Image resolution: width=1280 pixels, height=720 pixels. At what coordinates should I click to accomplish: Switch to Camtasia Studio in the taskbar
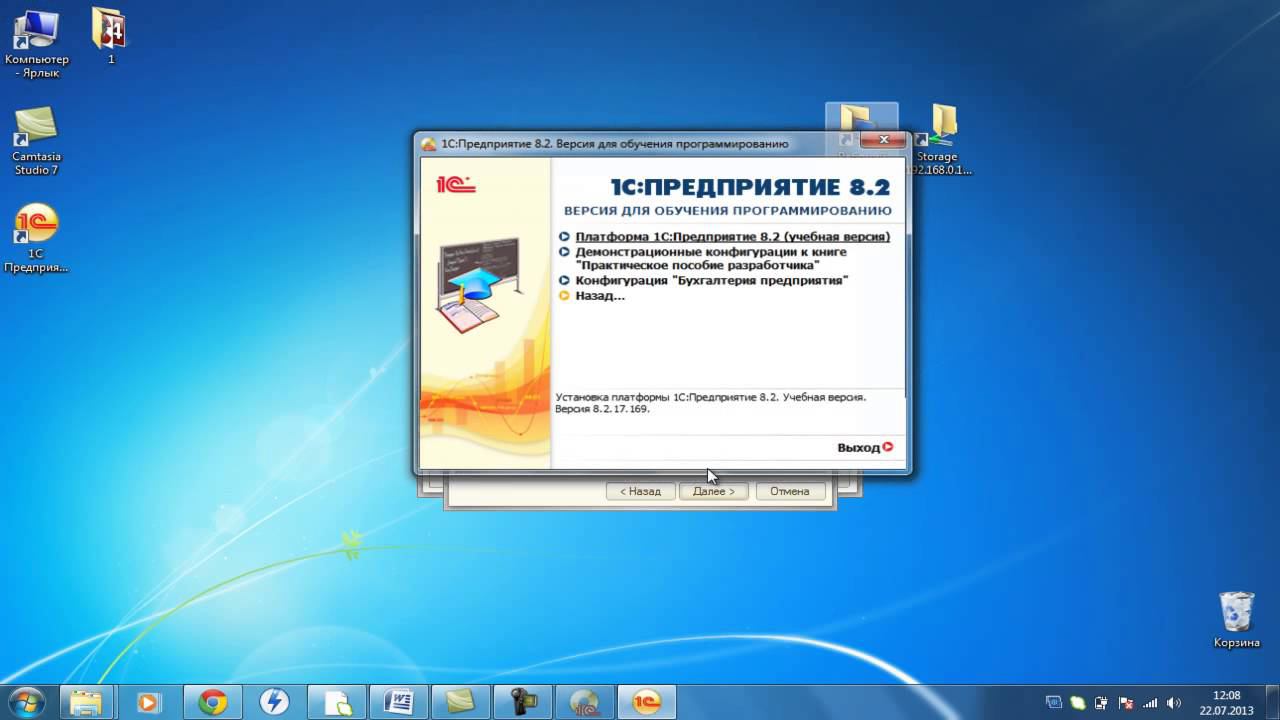pyautogui.click(x=460, y=702)
